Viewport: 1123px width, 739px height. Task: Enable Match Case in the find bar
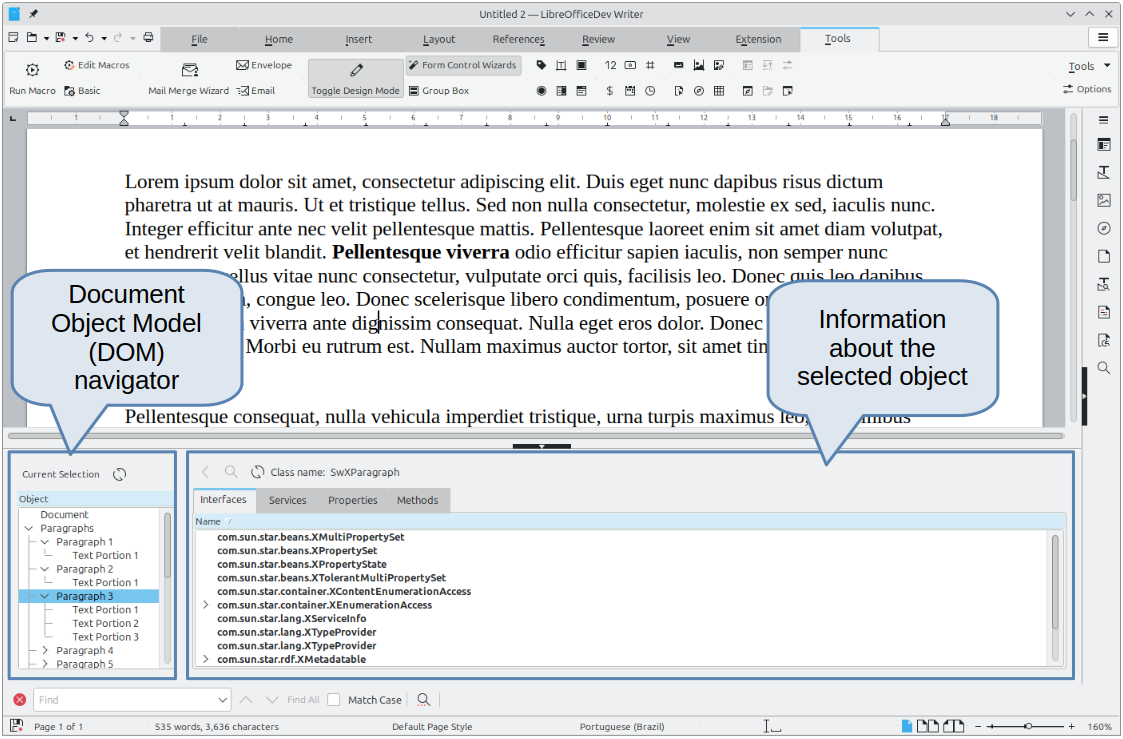click(334, 699)
